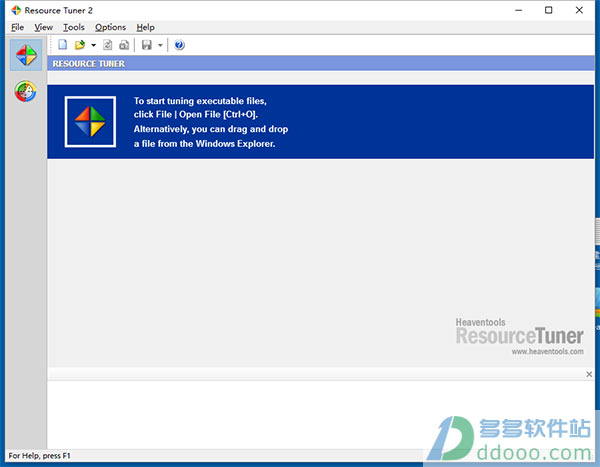Open the File menu
The width and height of the screenshot is (600, 467).
pos(18,27)
